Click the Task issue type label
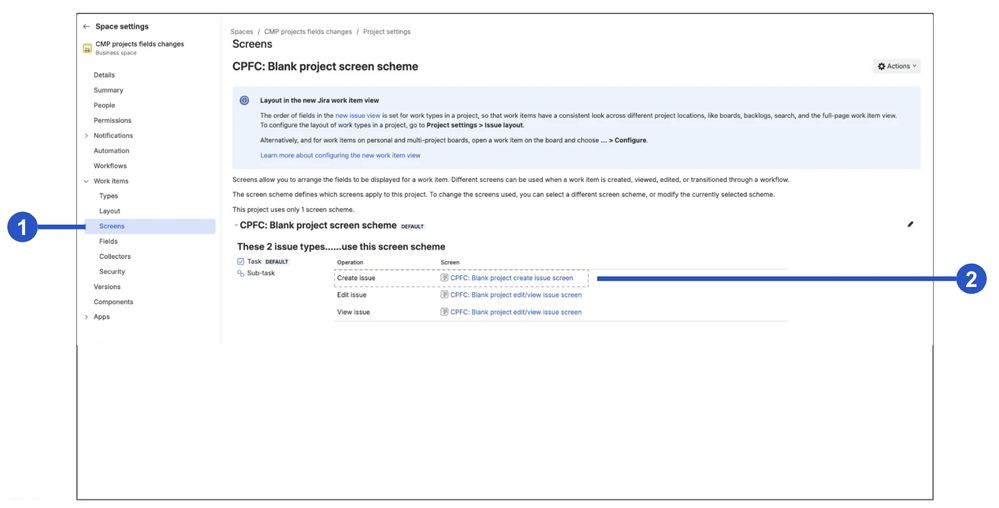 (254, 261)
